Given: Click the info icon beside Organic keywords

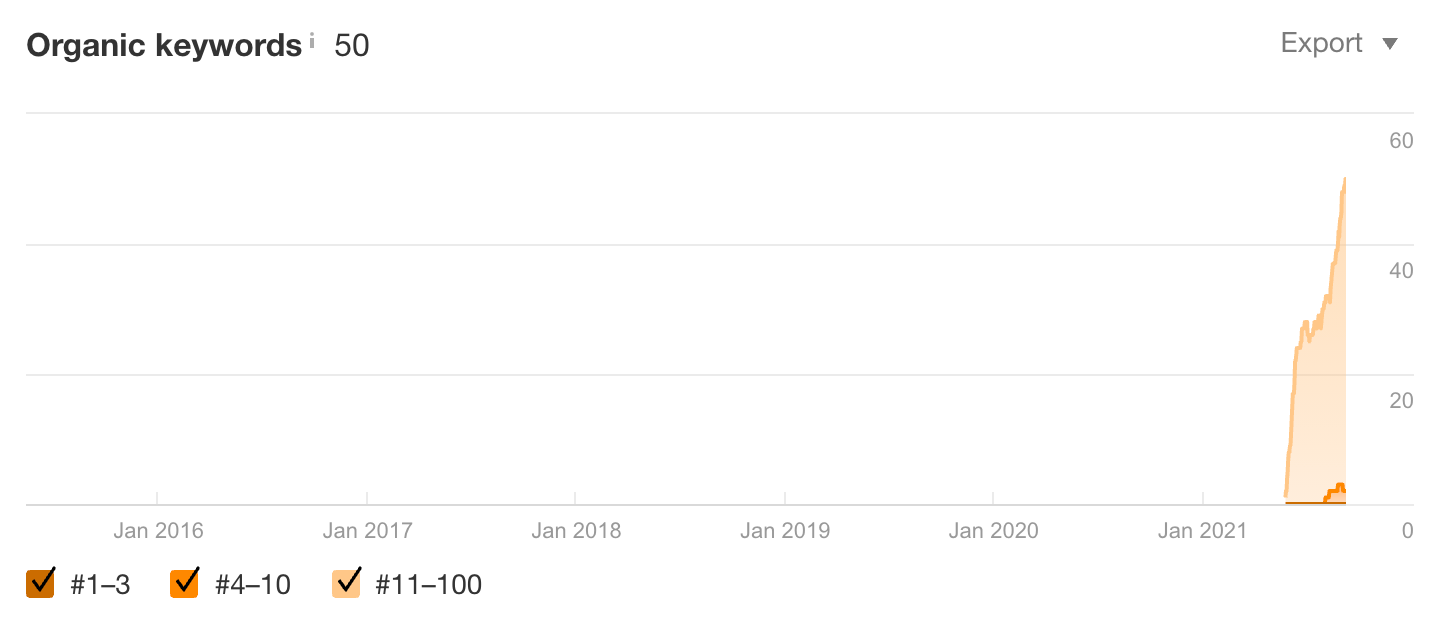Looking at the screenshot, I should click(312, 41).
